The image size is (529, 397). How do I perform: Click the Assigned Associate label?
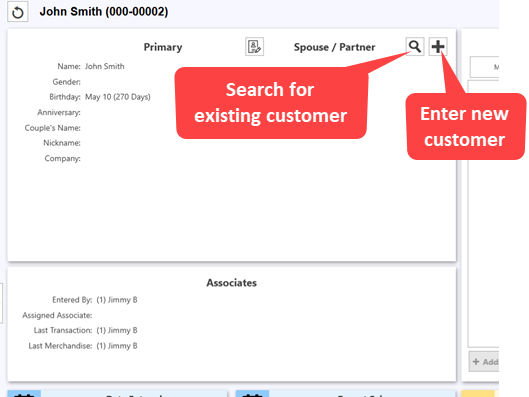point(57,315)
